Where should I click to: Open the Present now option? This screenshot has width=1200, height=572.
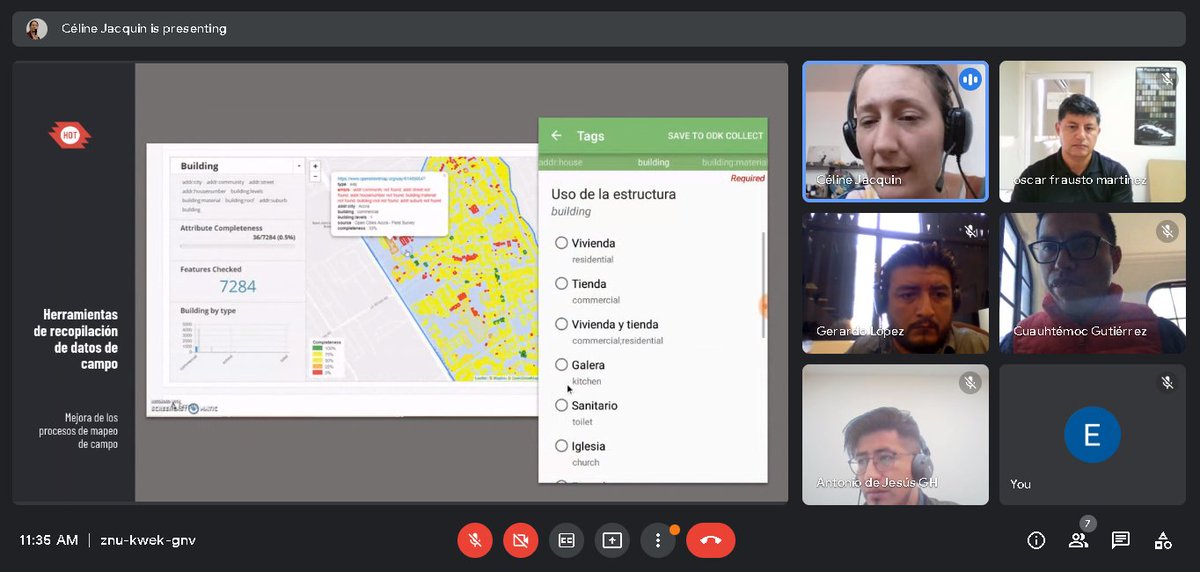click(612, 540)
